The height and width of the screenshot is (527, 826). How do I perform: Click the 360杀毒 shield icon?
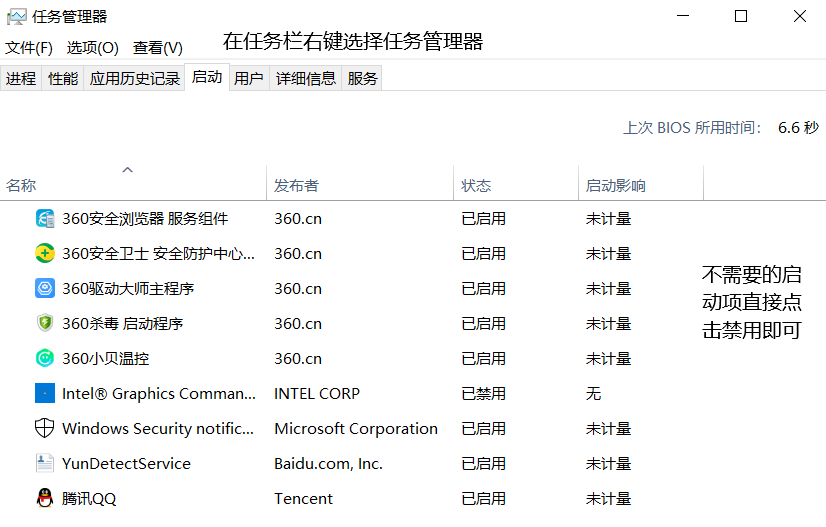[45, 323]
